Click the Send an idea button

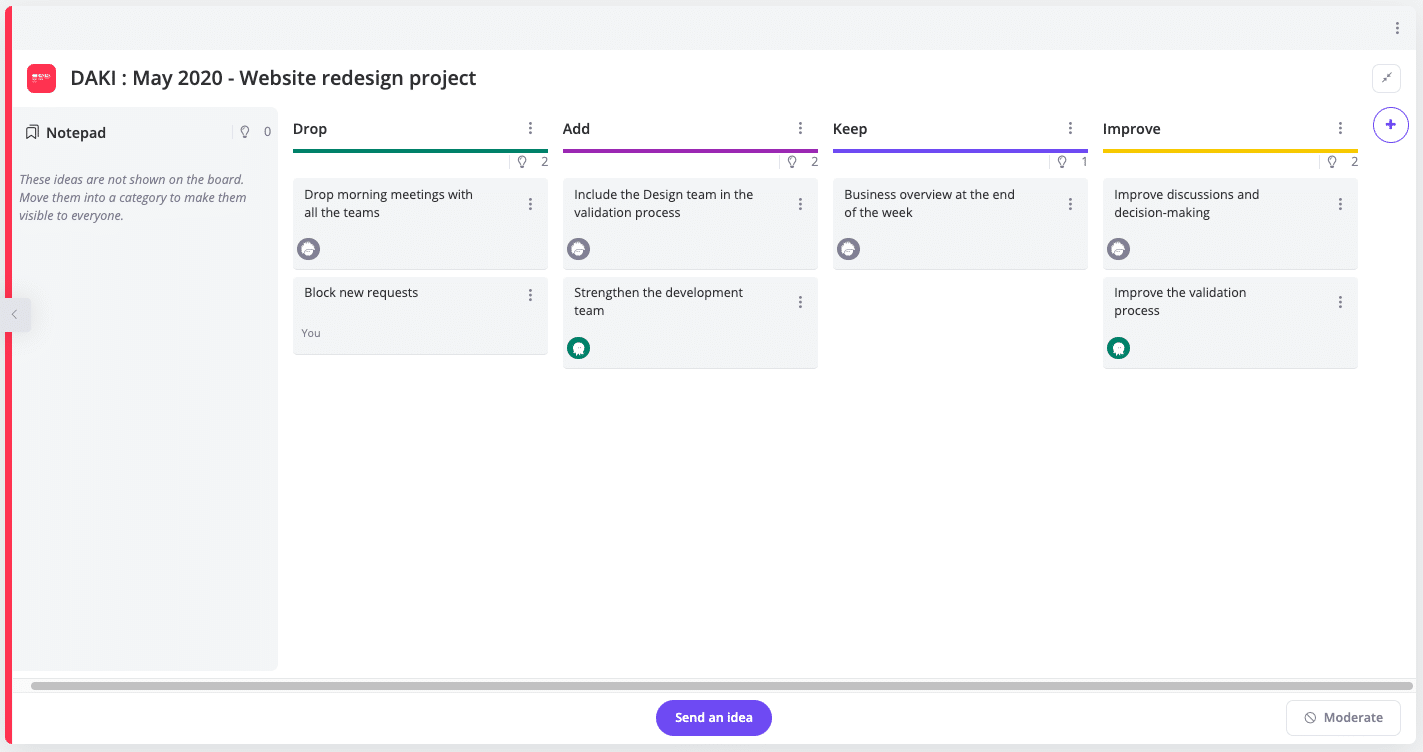[x=713, y=717]
